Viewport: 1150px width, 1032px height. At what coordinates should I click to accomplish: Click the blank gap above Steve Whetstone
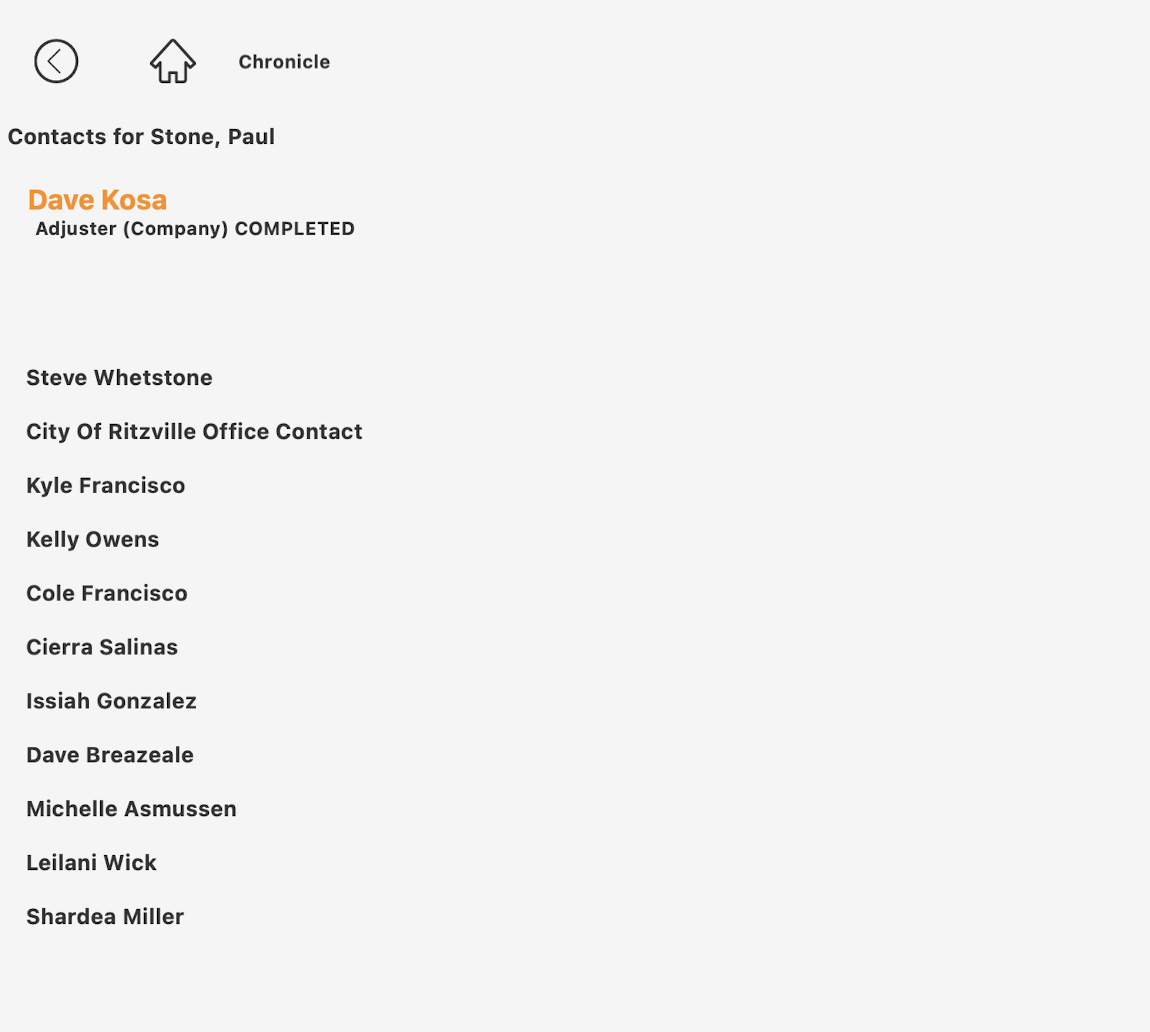(x=200, y=300)
